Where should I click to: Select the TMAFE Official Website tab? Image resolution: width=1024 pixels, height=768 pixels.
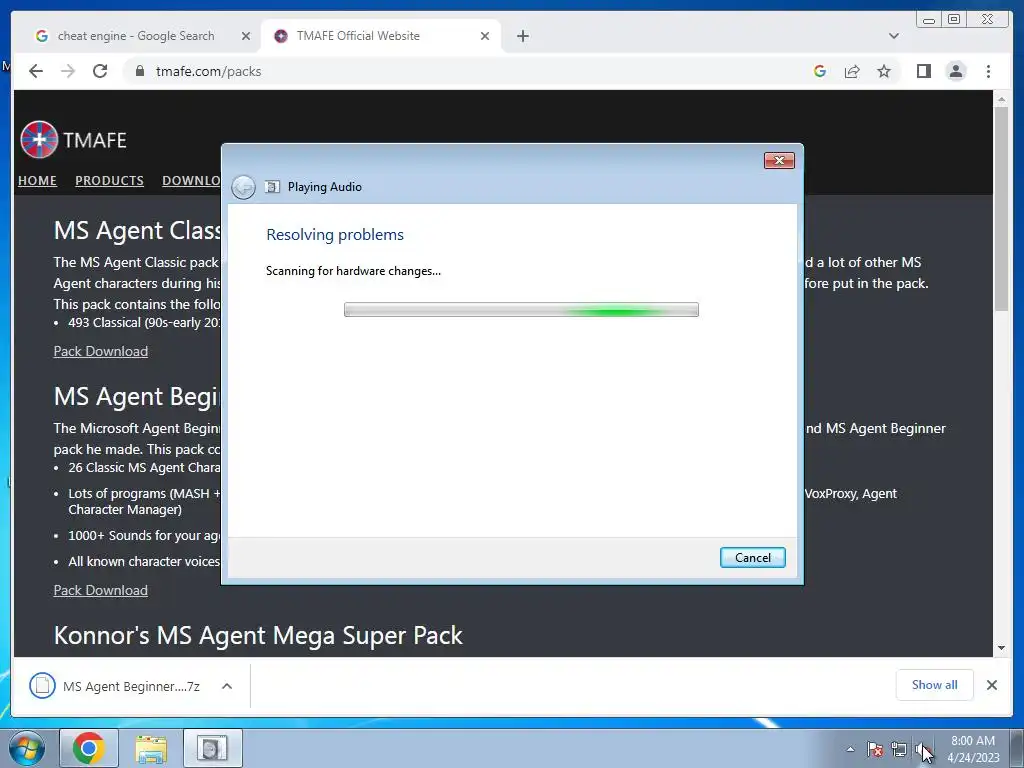[x=382, y=36]
